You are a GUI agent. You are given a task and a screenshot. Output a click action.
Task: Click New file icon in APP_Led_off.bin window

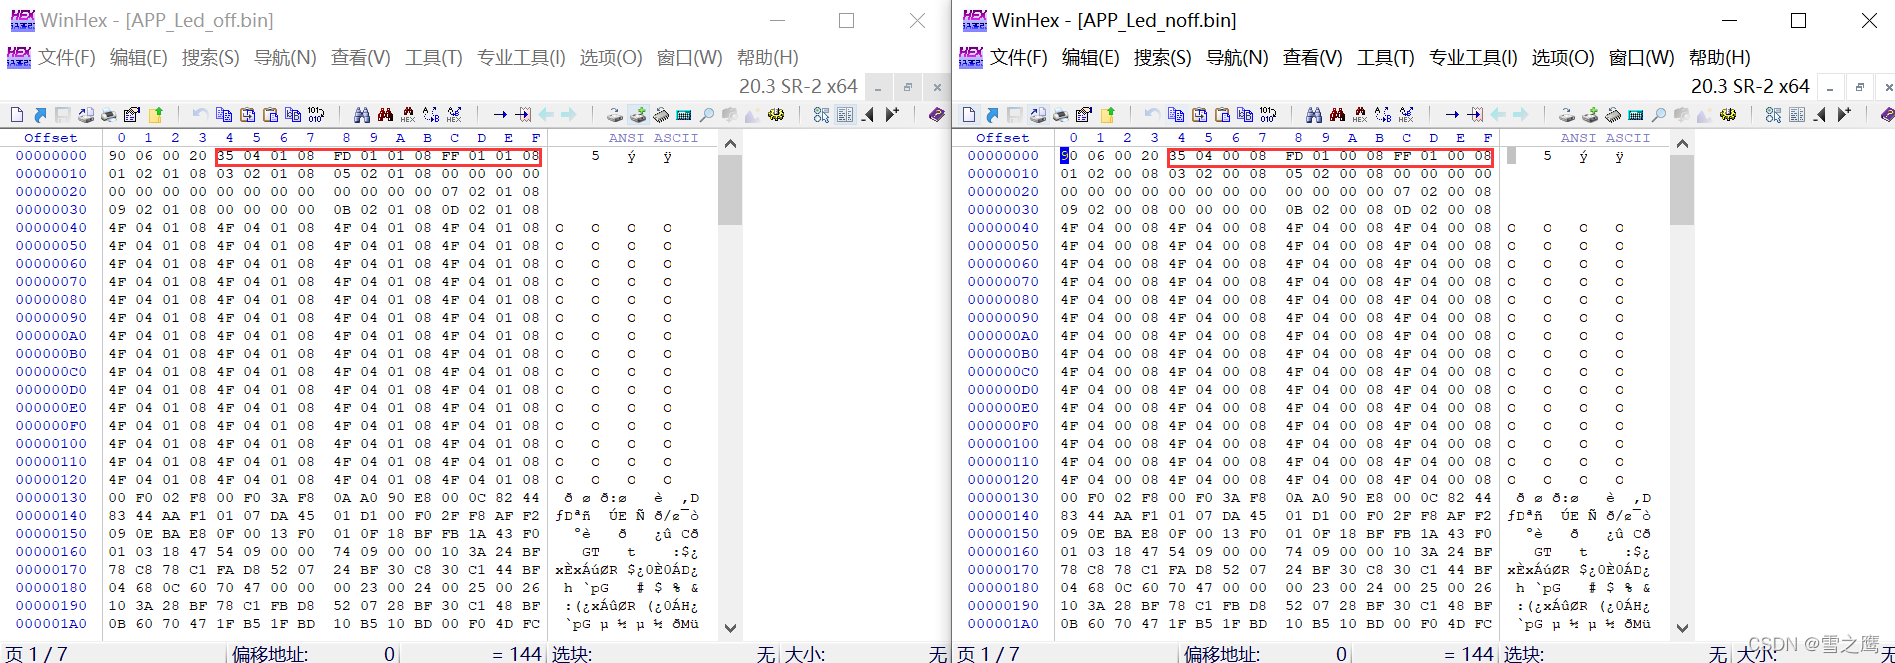pyautogui.click(x=17, y=115)
